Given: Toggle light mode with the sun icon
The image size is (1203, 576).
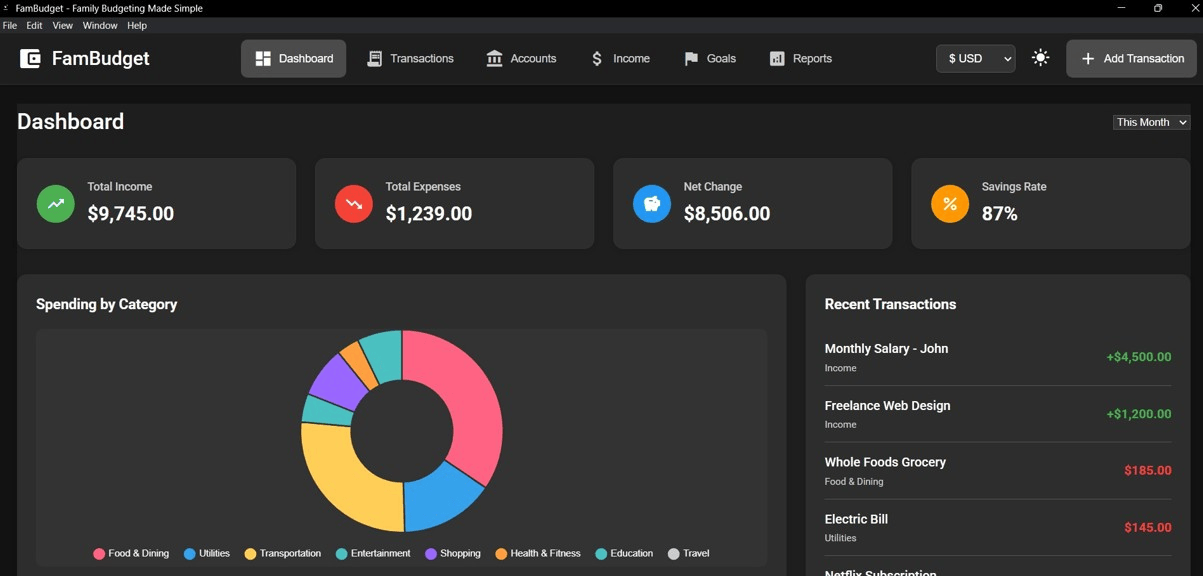Looking at the screenshot, I should (x=1040, y=58).
